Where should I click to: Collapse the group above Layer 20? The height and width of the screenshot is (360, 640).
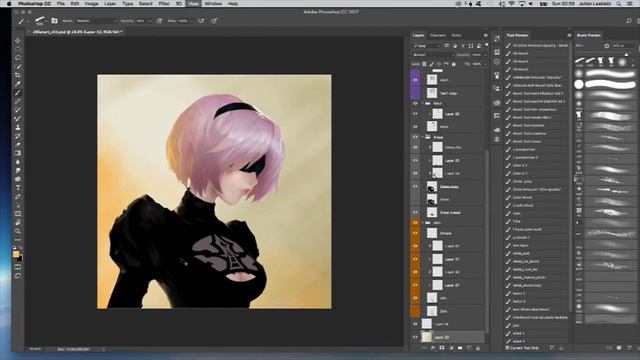(422, 104)
